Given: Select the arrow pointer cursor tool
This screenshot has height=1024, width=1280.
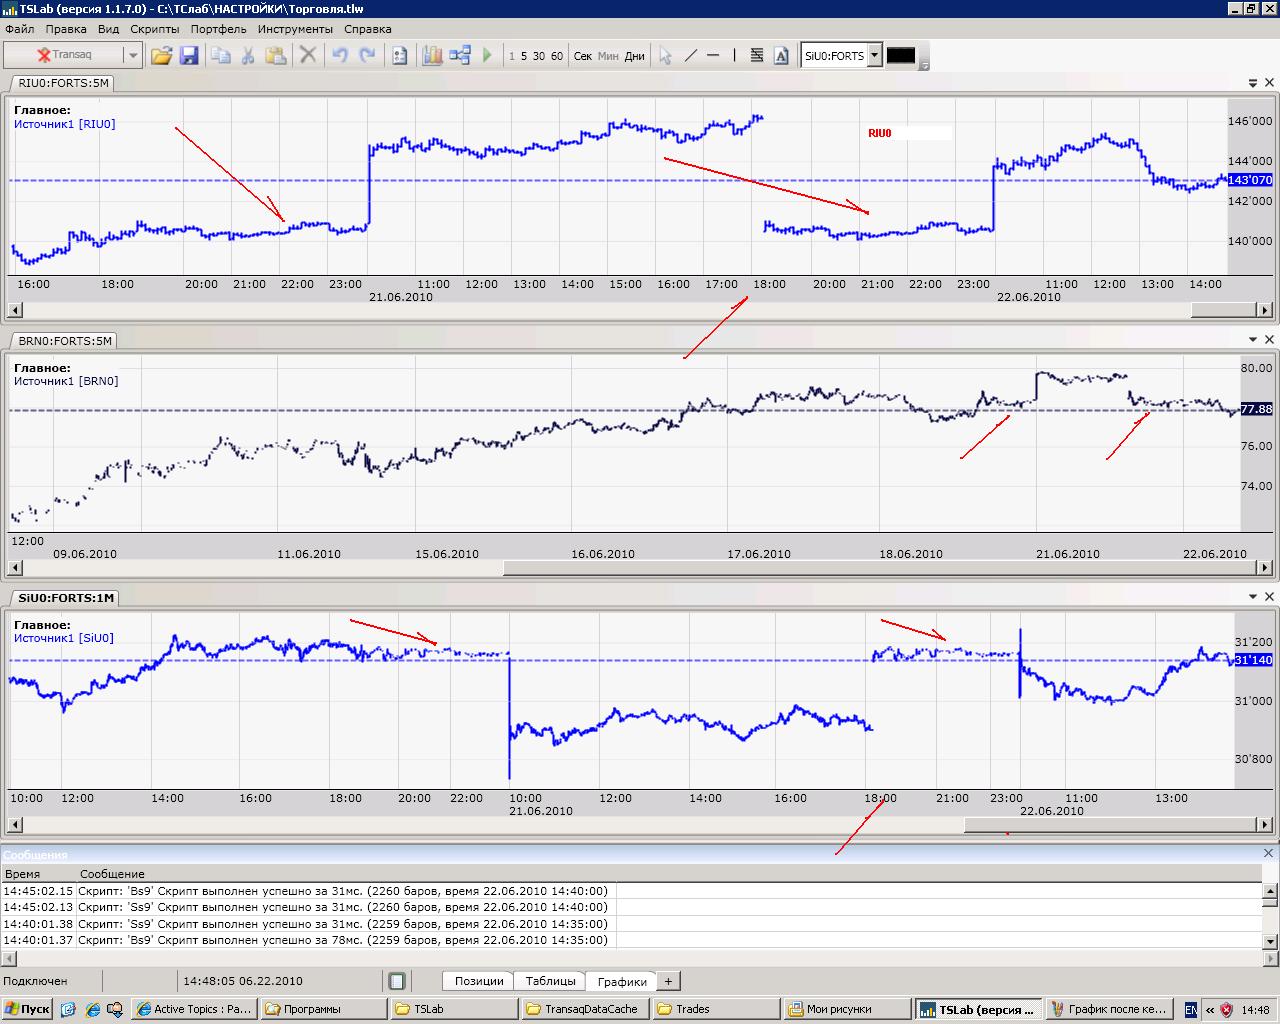Looking at the screenshot, I should point(665,56).
